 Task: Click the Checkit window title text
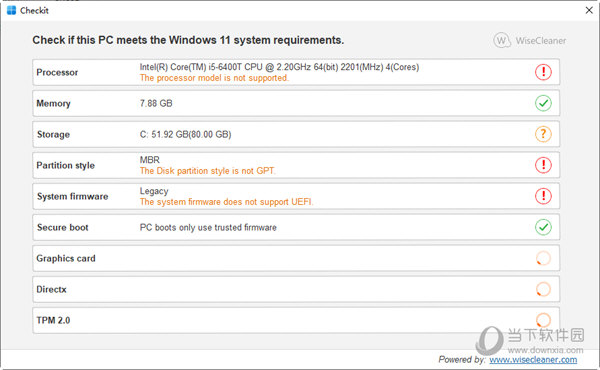[34, 10]
